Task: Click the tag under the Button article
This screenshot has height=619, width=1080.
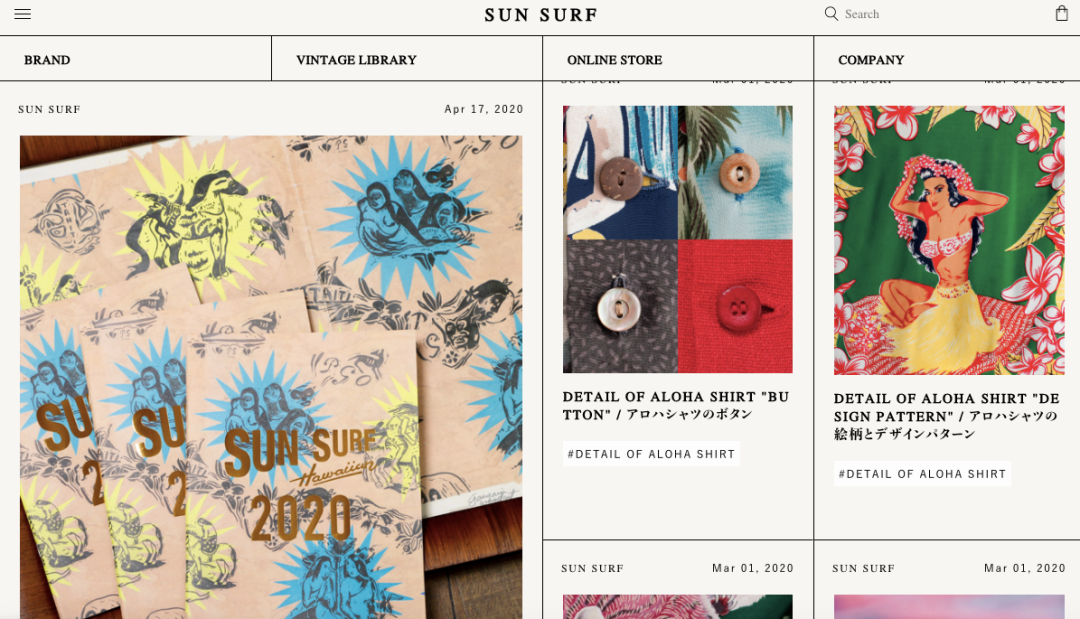Action: coord(651,454)
